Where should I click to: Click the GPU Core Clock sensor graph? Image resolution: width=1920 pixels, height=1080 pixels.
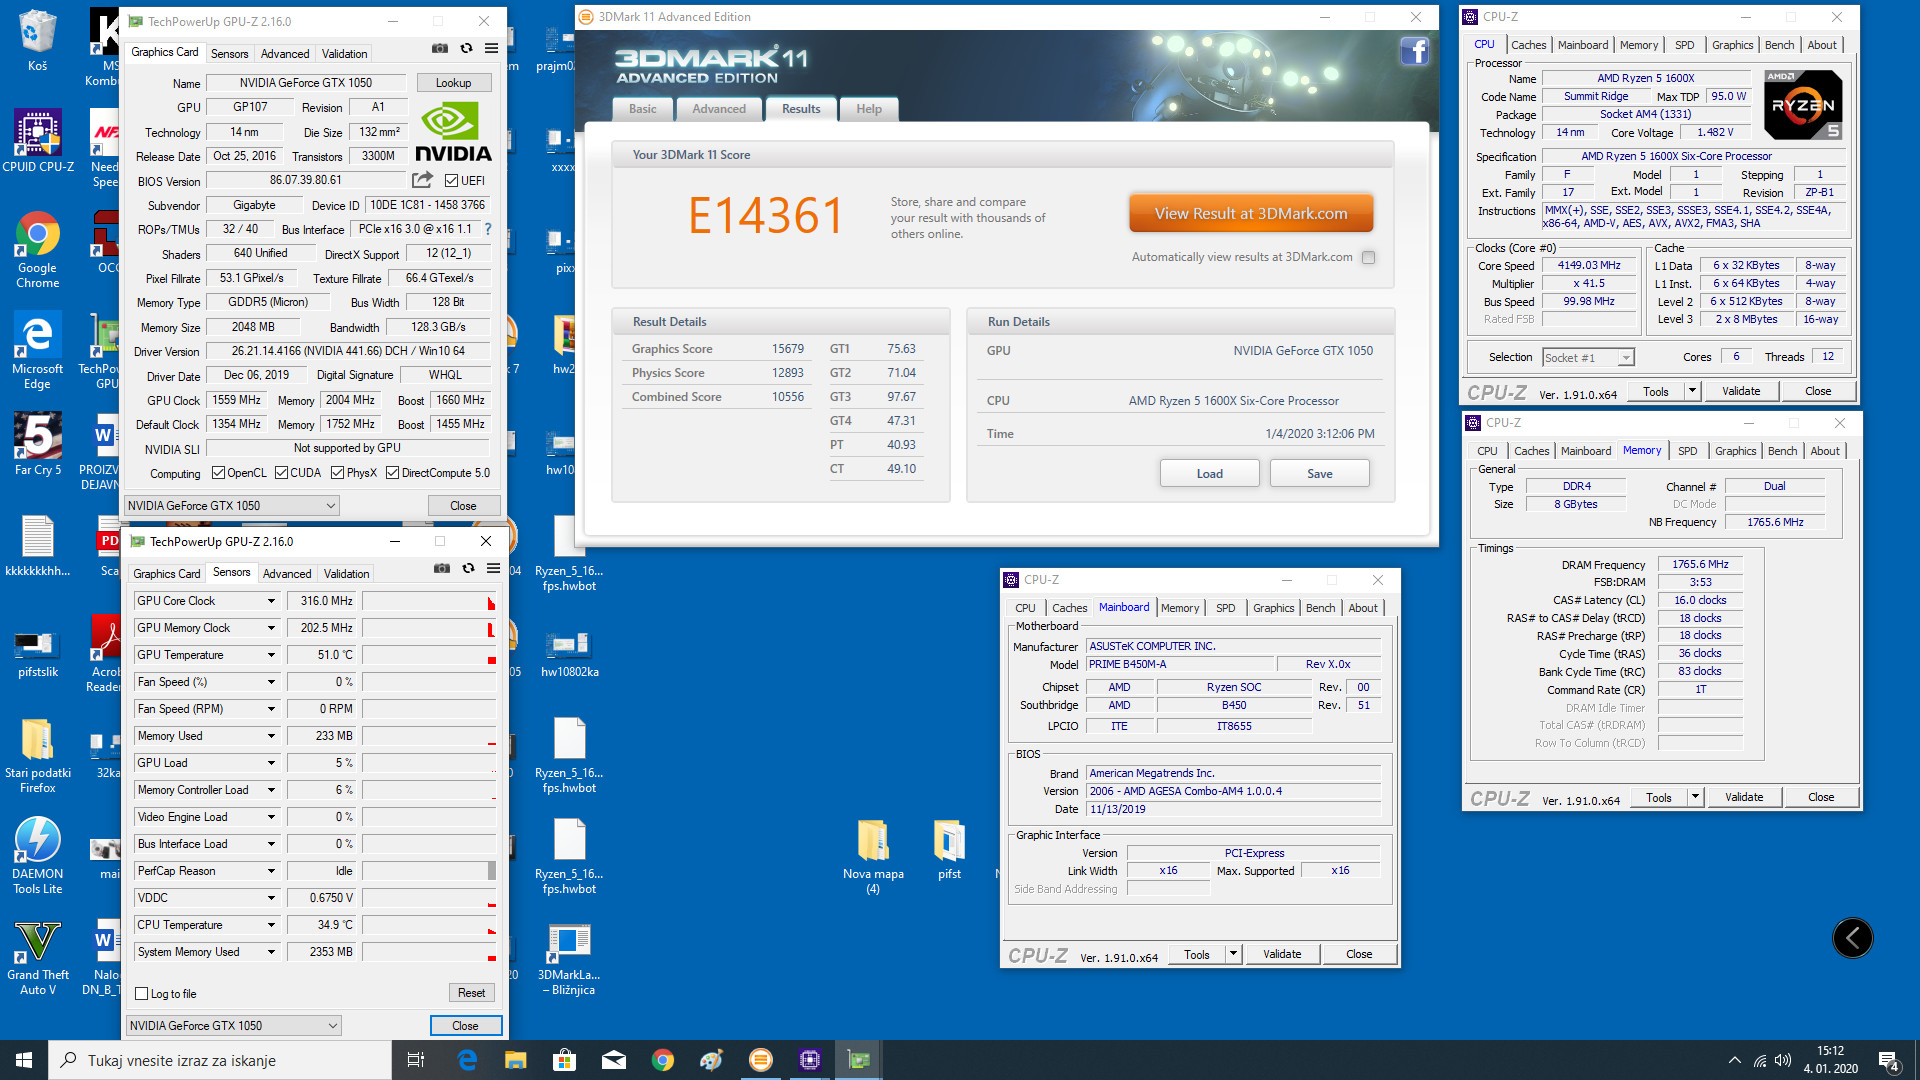[x=429, y=601]
